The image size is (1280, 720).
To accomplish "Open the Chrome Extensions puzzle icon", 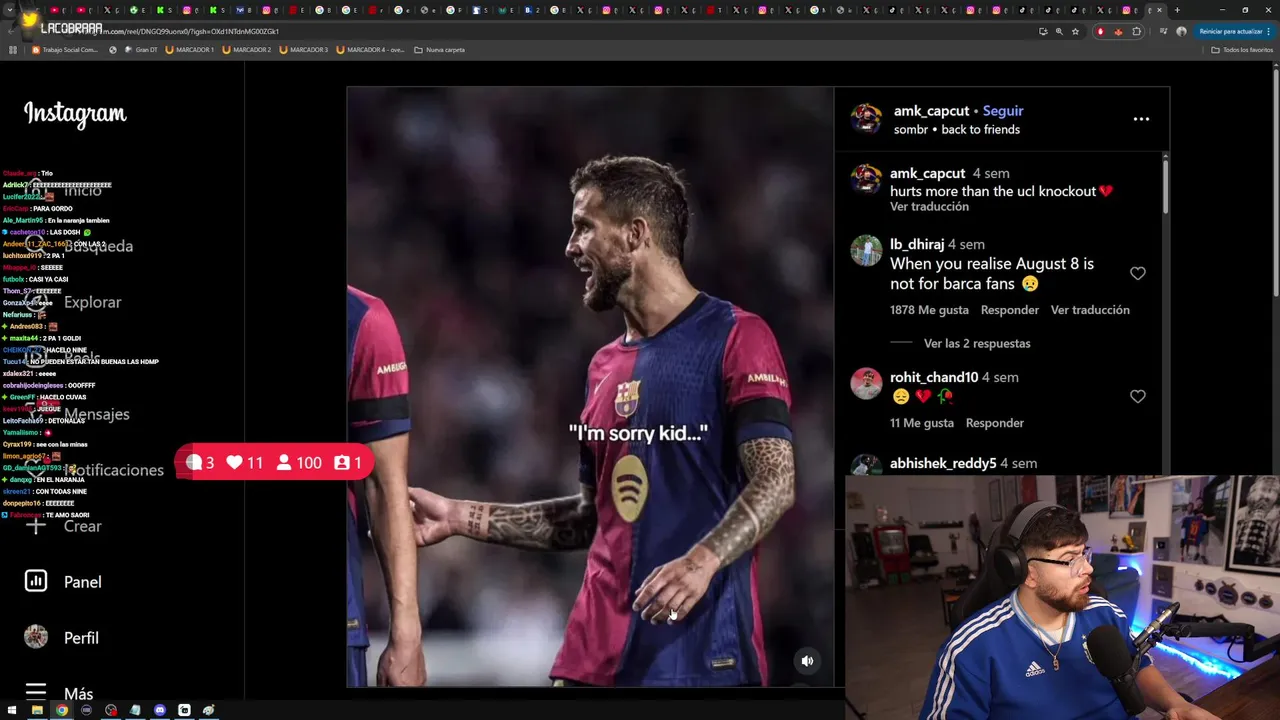I will [x=1136, y=31].
